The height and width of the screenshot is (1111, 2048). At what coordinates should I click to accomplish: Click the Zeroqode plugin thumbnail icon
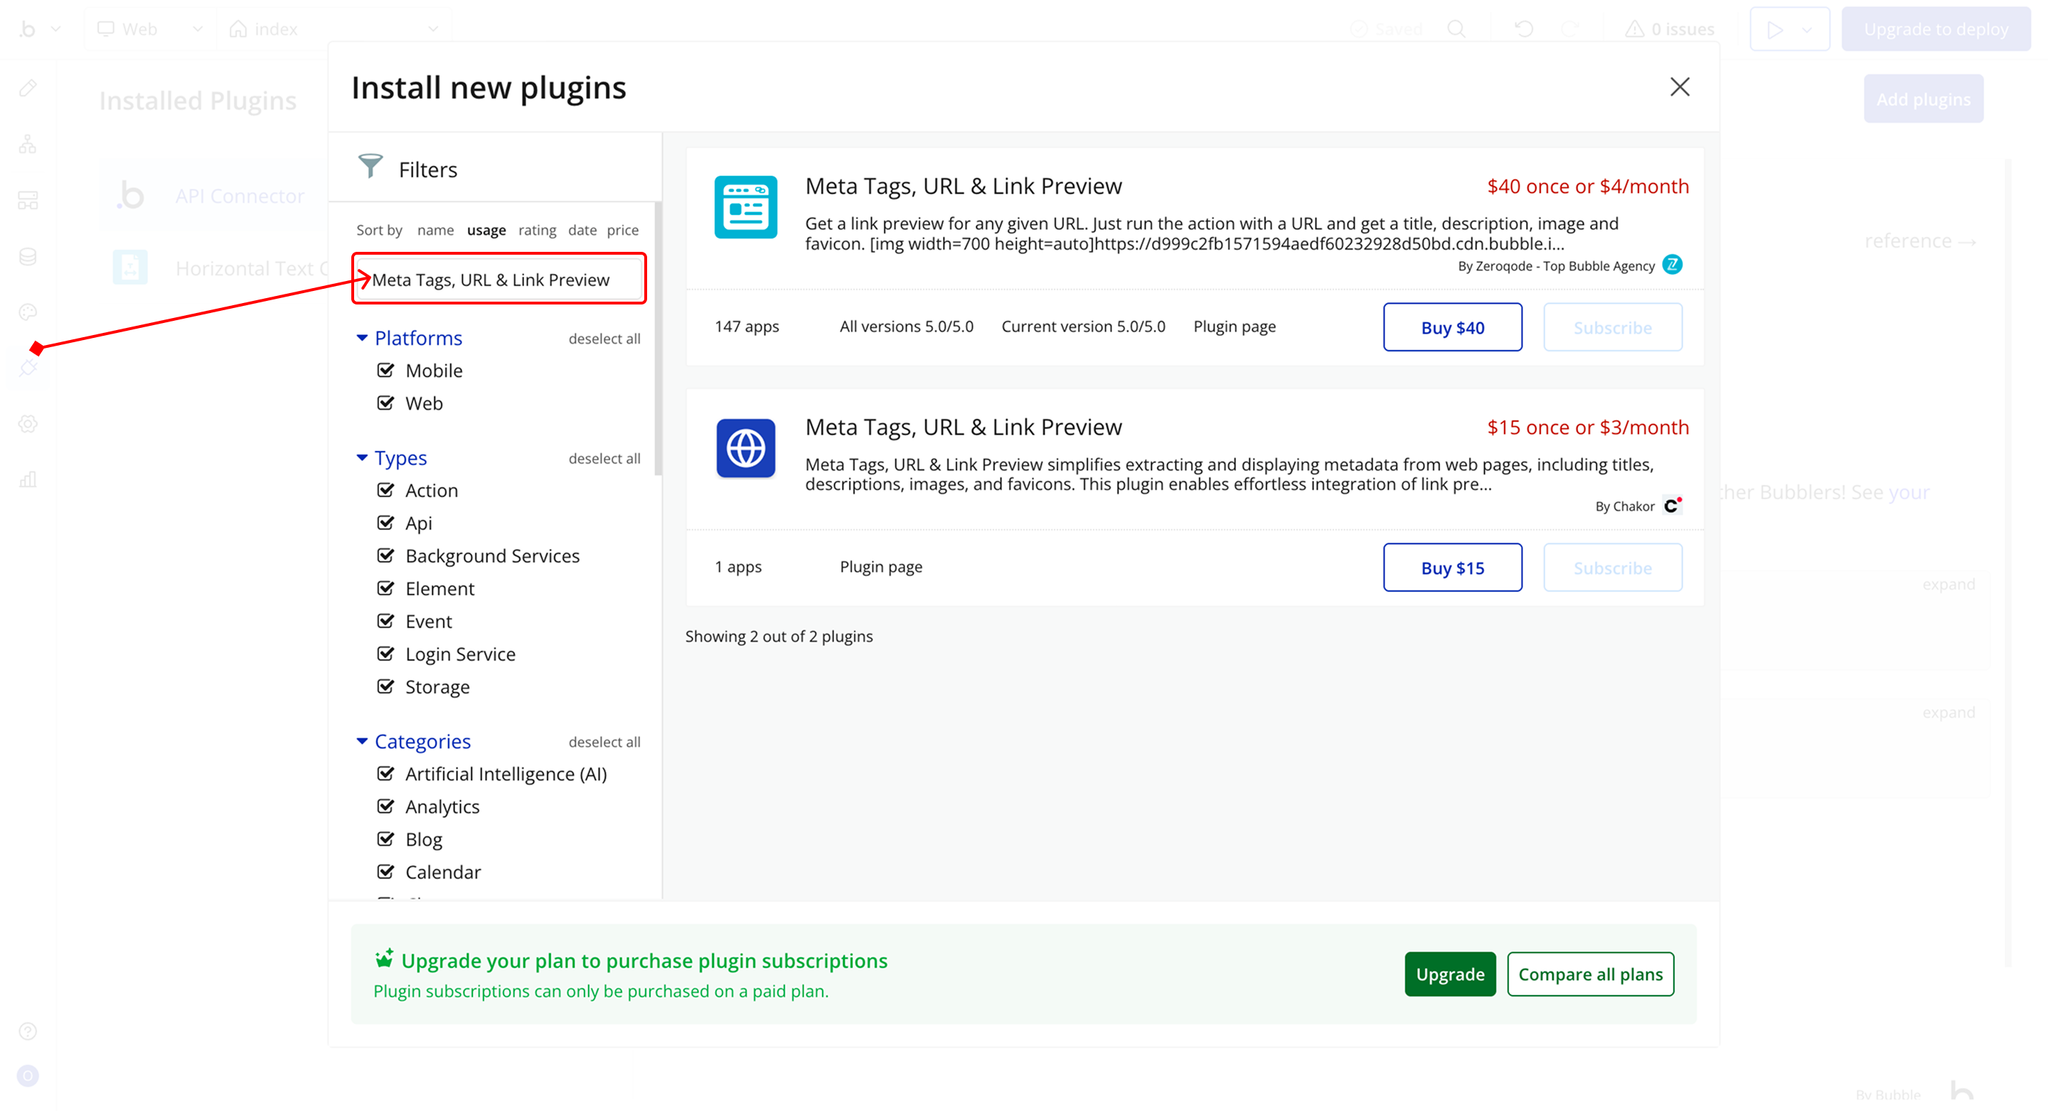pyautogui.click(x=745, y=207)
